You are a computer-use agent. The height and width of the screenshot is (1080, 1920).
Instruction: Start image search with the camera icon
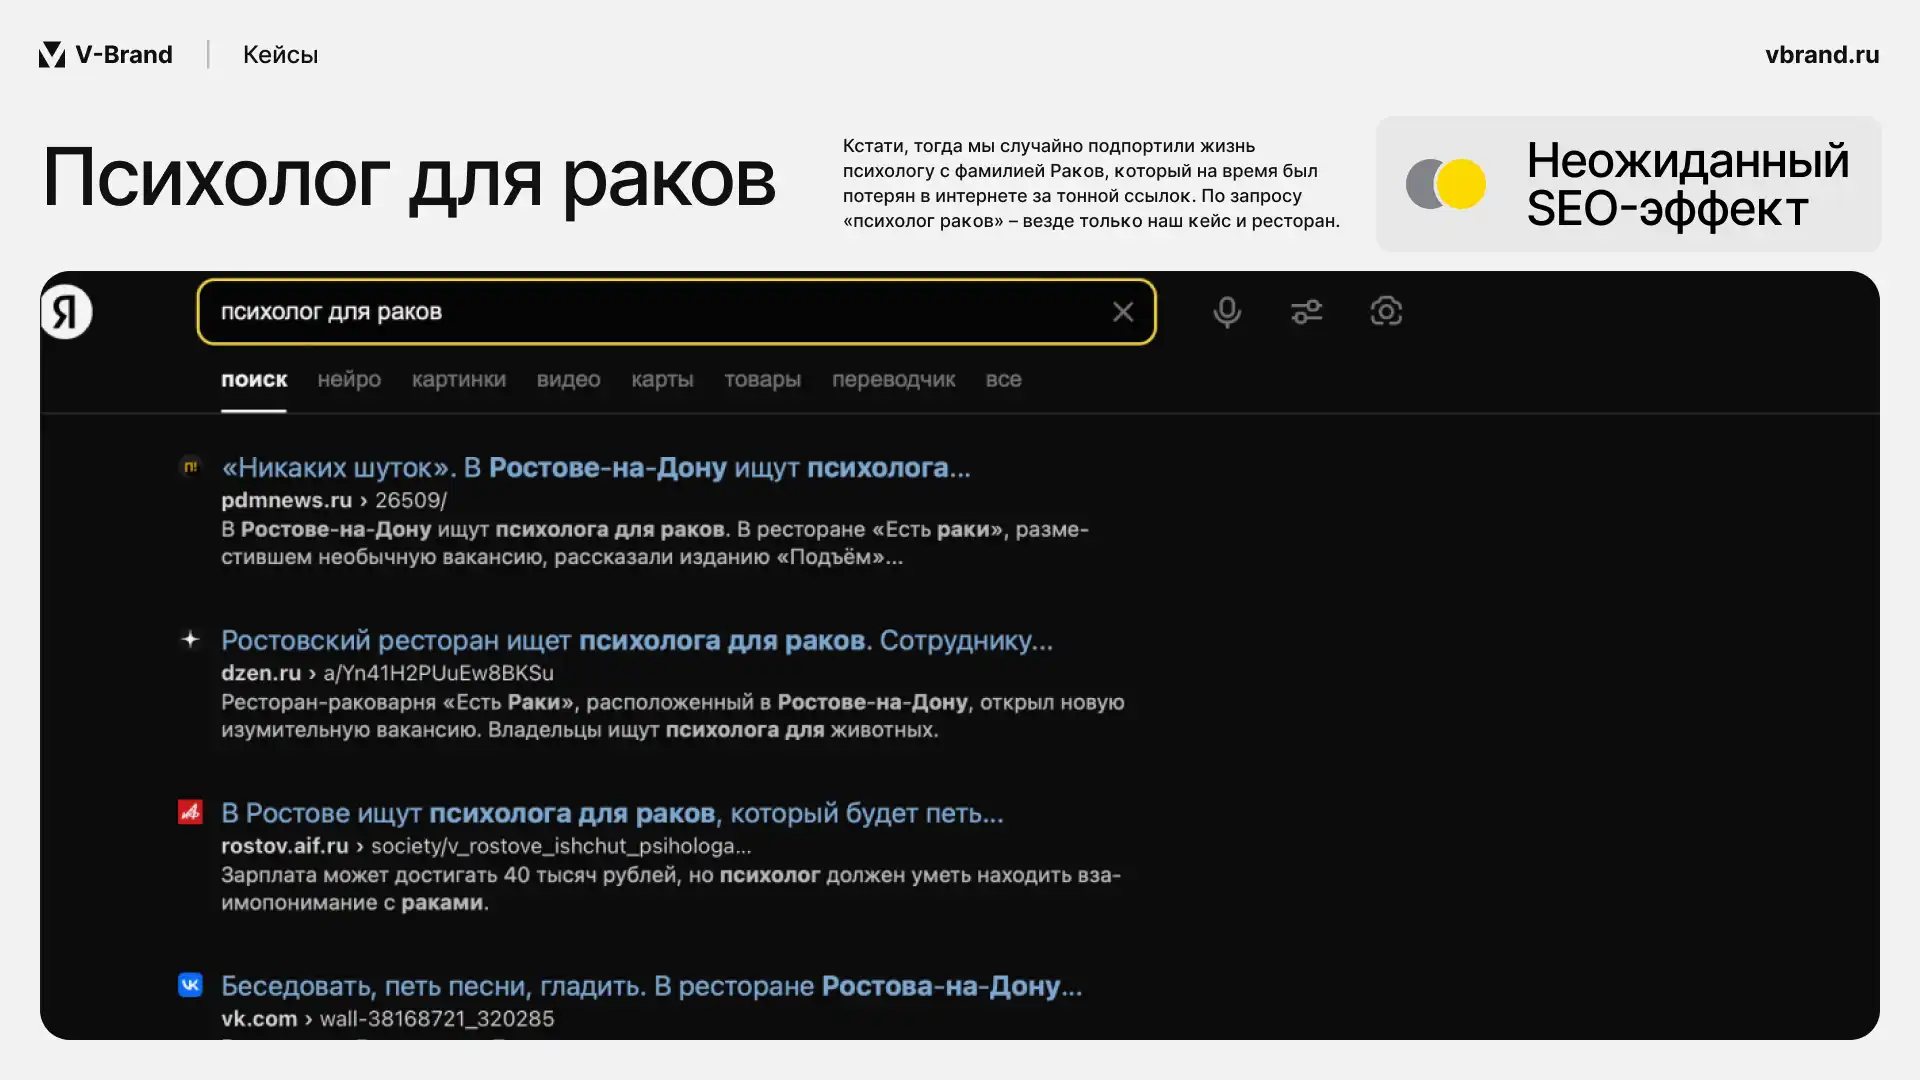click(x=1386, y=311)
